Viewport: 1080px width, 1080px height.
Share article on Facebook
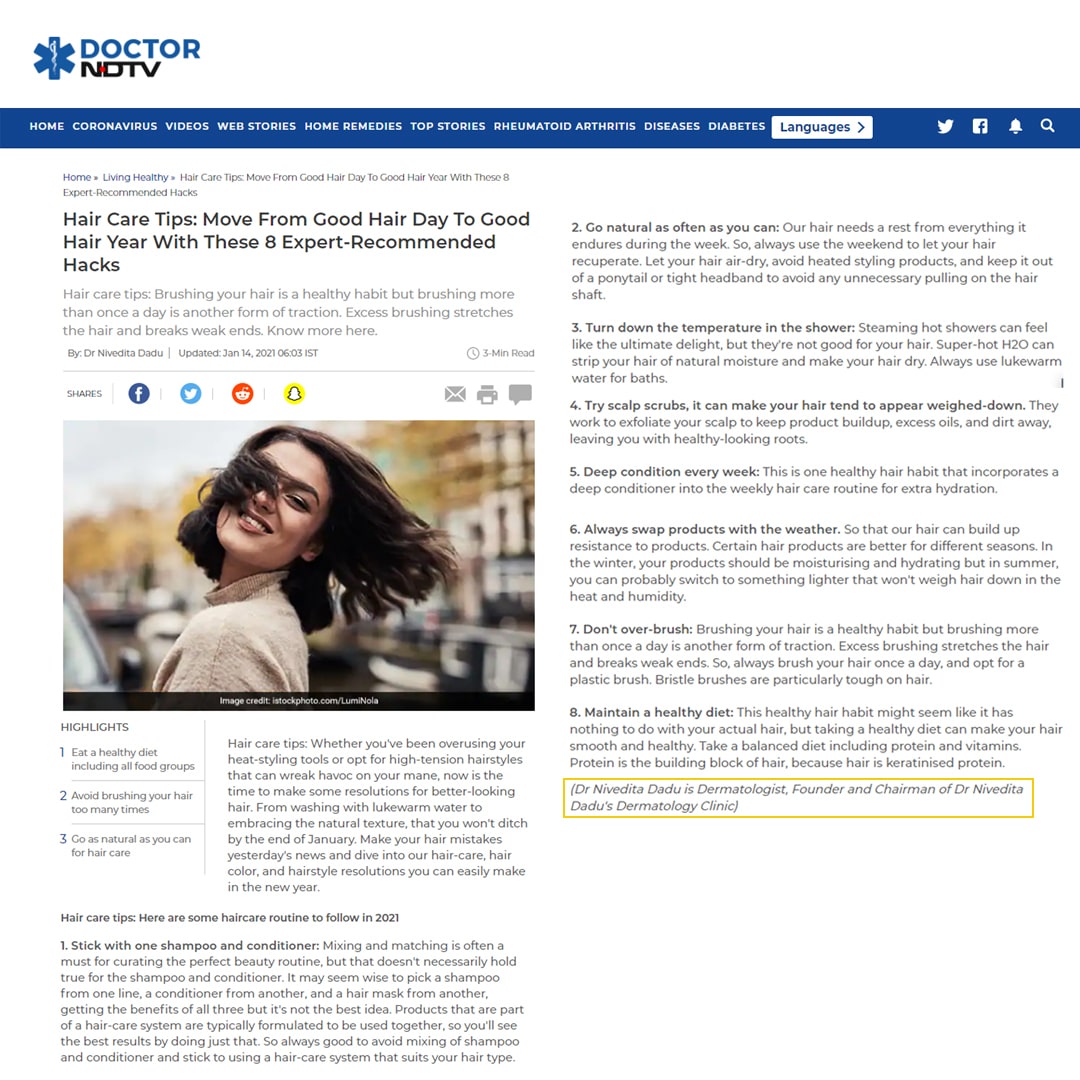coord(139,394)
